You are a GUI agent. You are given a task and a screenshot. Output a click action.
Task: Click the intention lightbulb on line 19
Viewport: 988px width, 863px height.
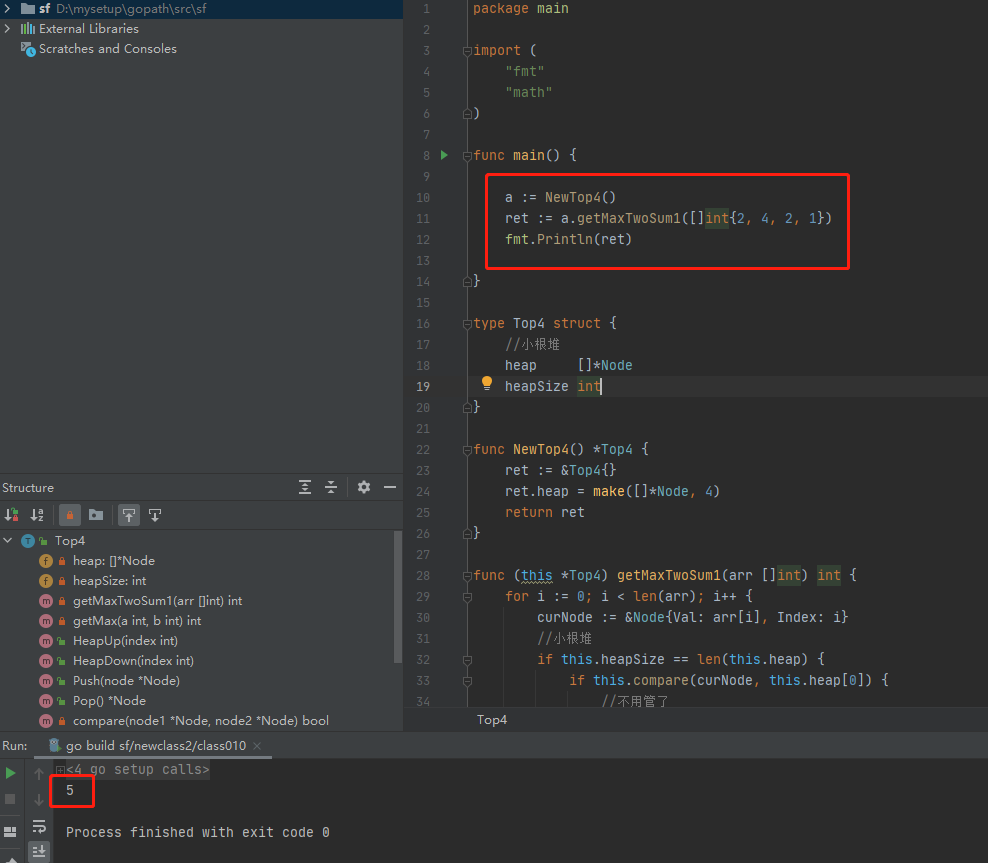point(487,383)
